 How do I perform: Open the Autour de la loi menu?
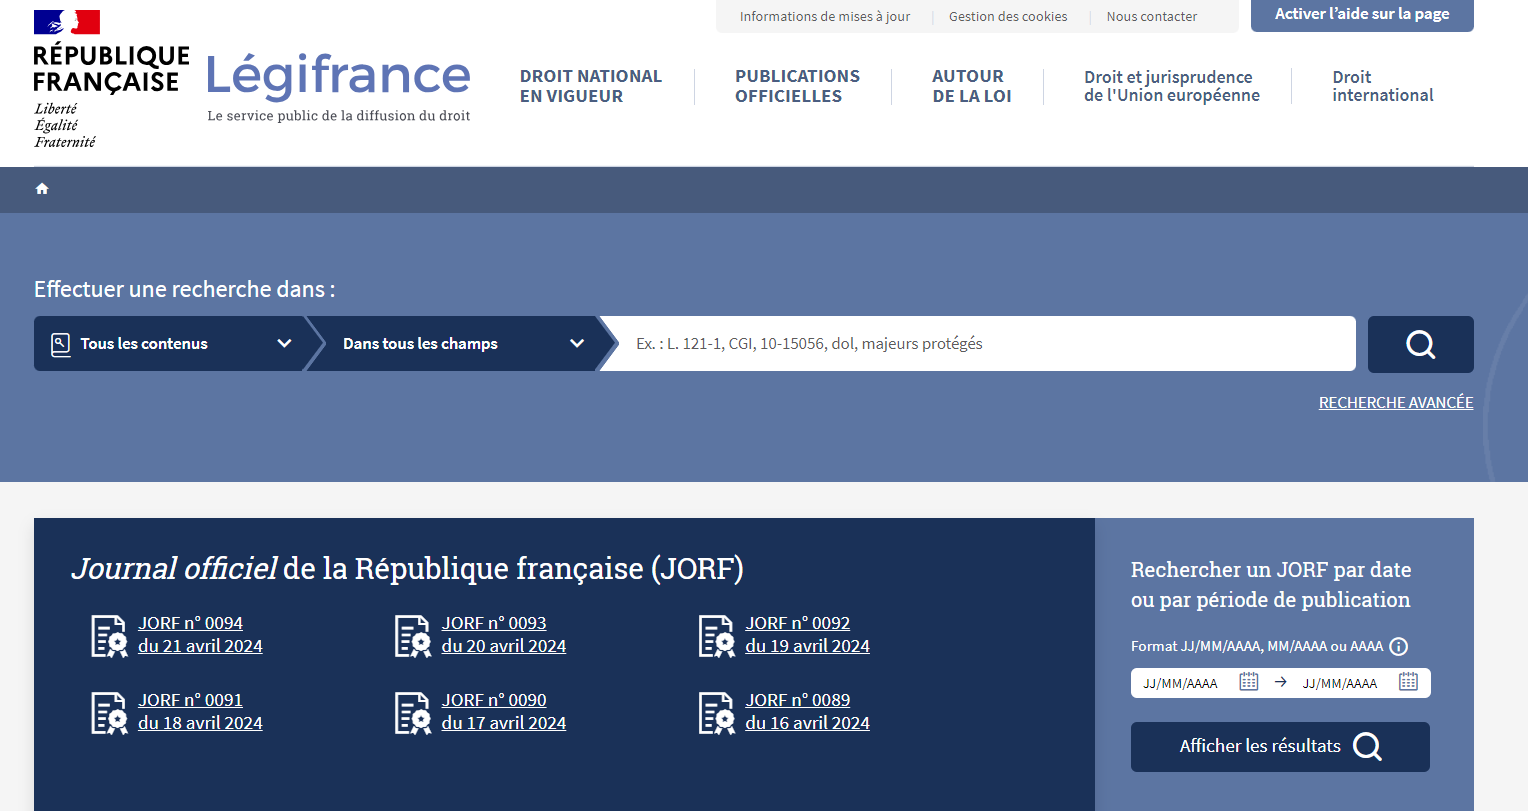click(x=971, y=86)
